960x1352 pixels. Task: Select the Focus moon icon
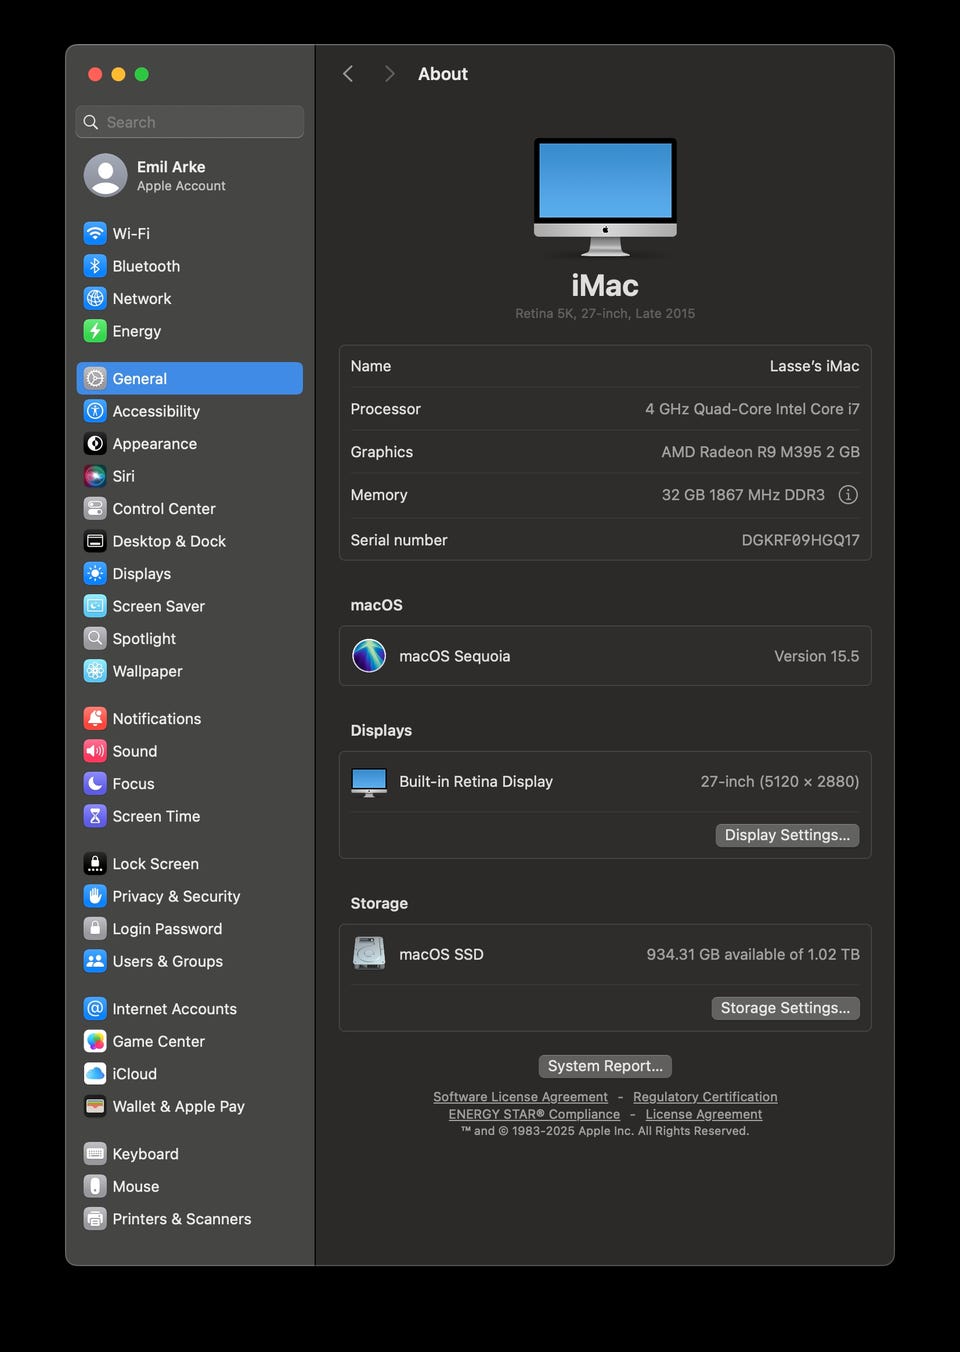click(95, 783)
